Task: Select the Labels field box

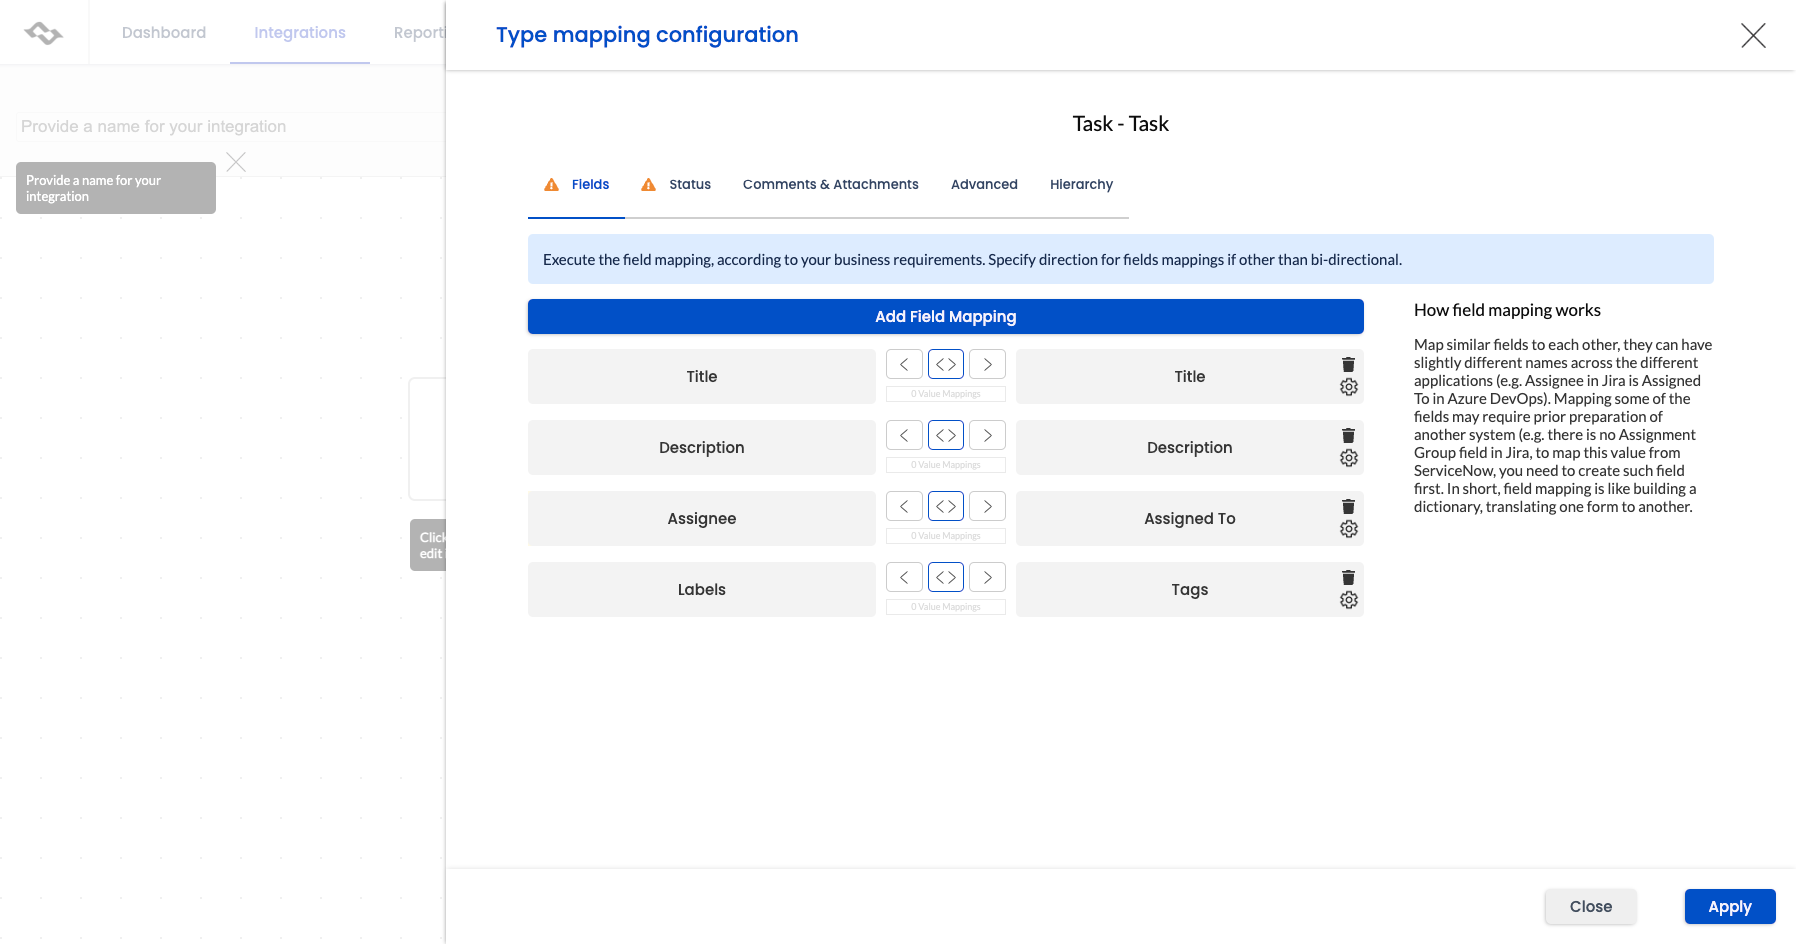Action: pos(702,590)
